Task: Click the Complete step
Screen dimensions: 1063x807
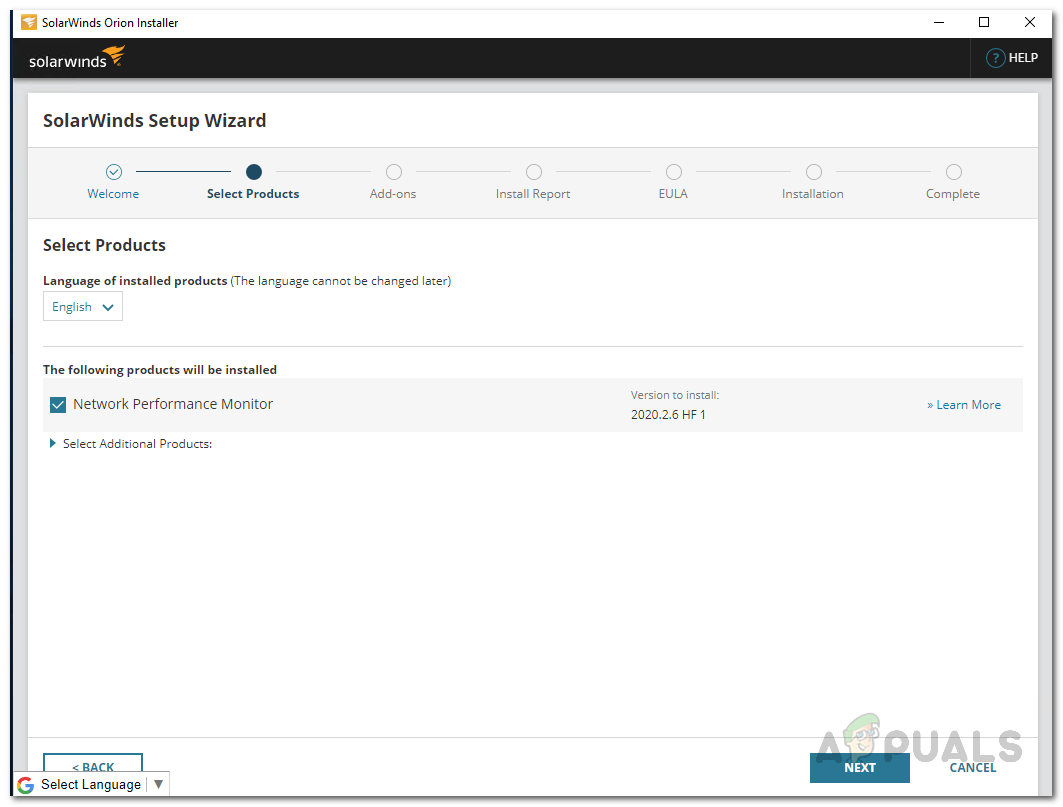Action: [953, 182]
